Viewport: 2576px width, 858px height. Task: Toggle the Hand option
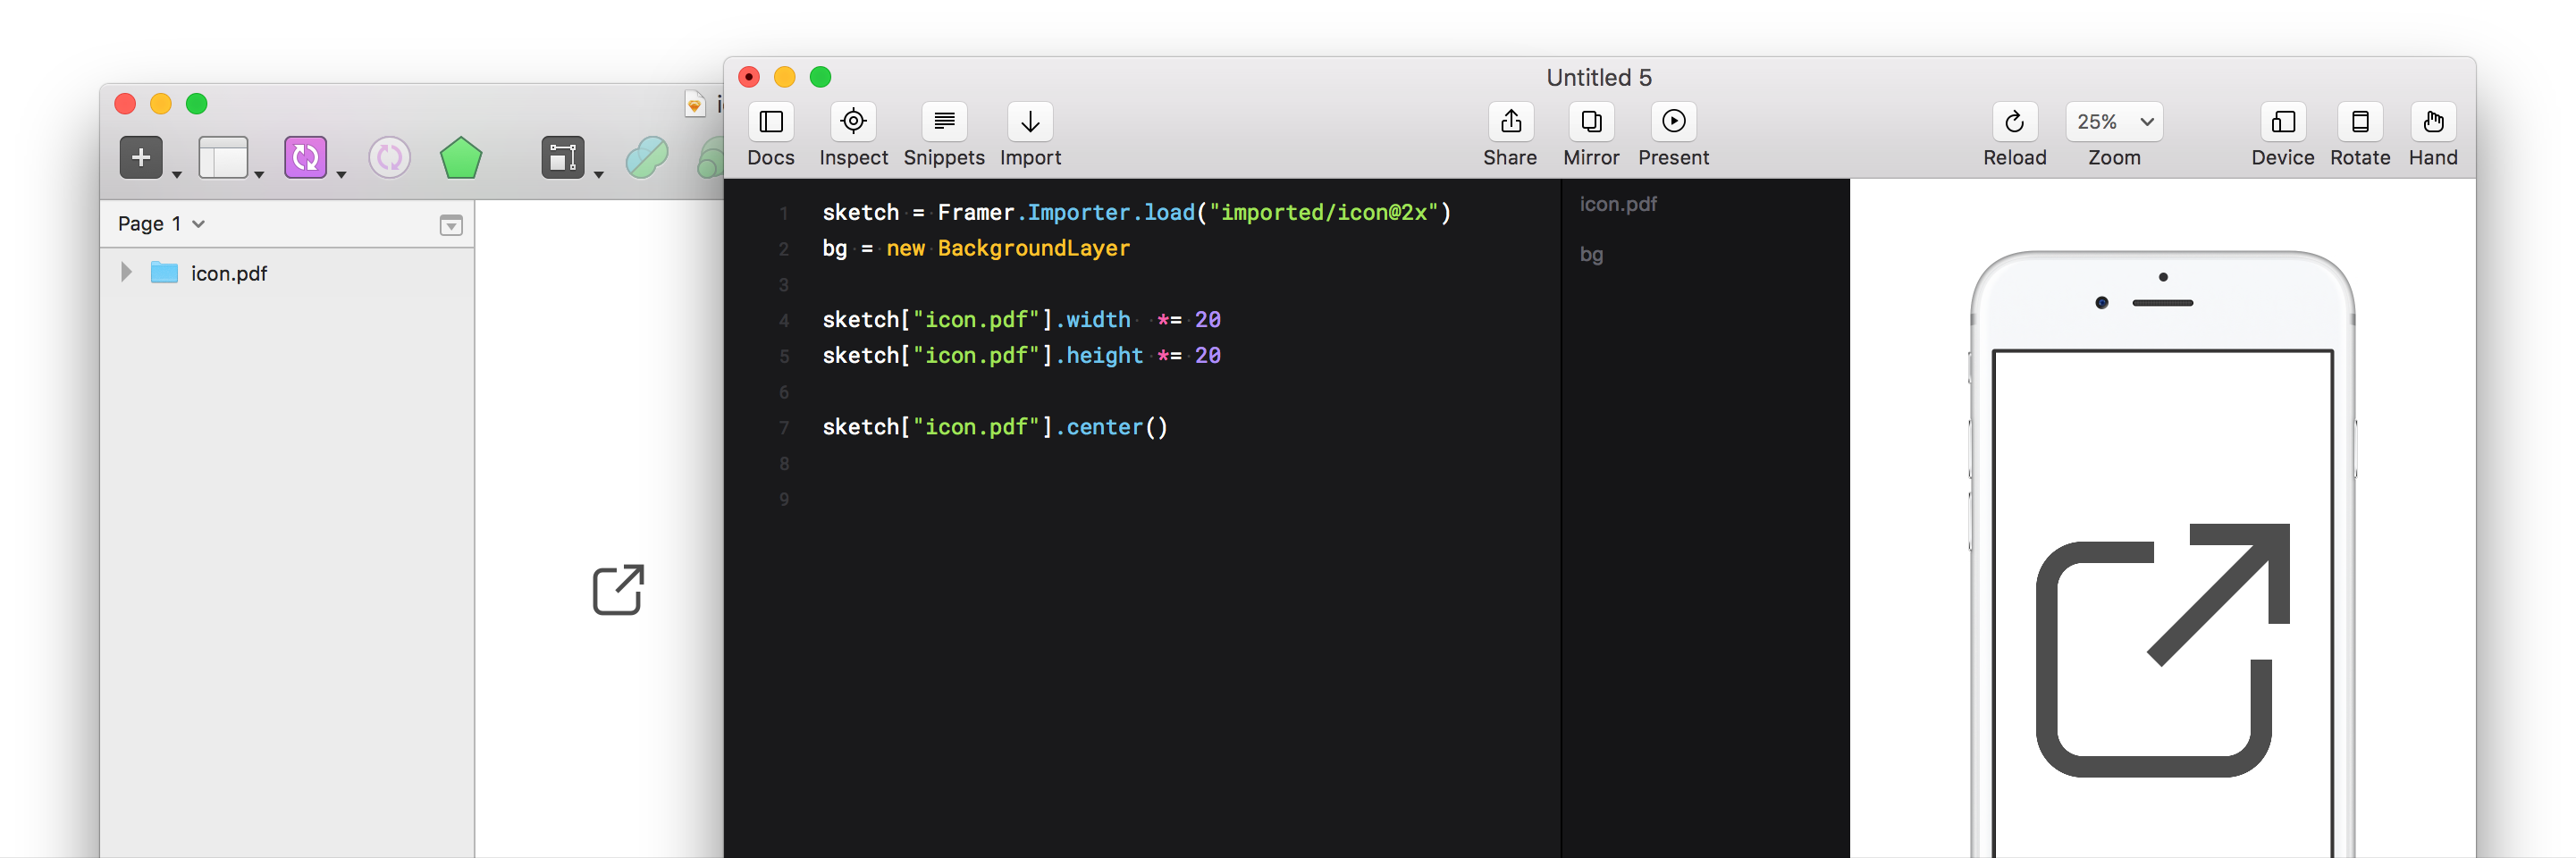pos(2433,122)
